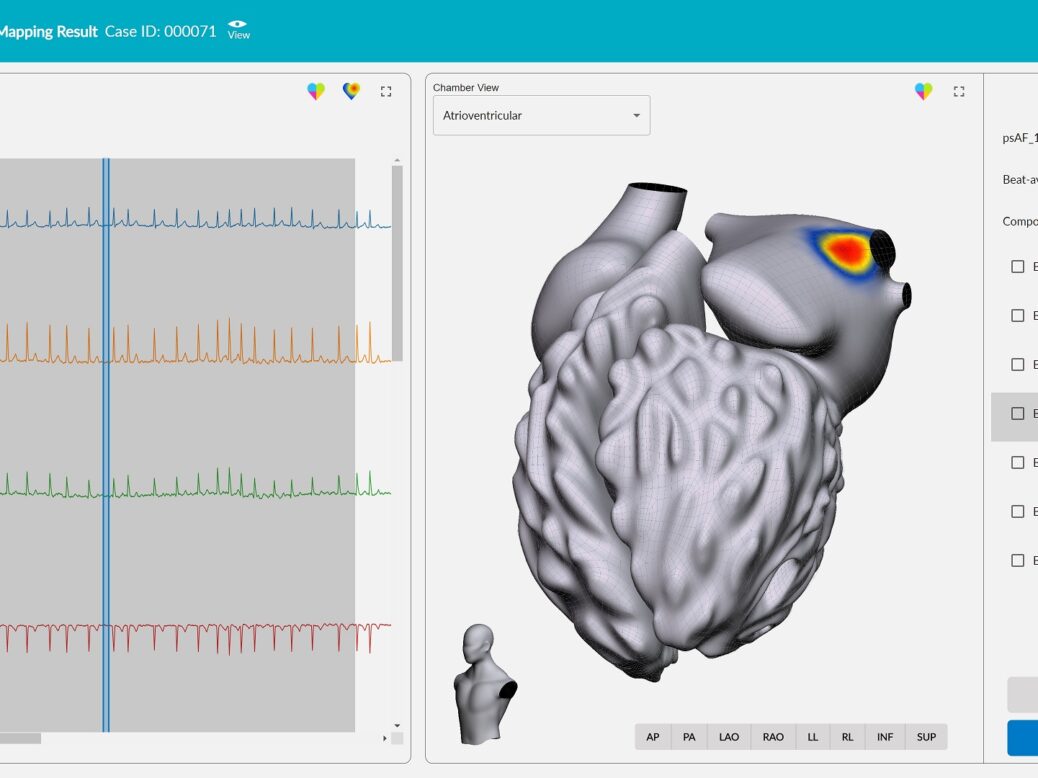Click the View eye icon in header
Screen dimensions: 1038x778
238,29
